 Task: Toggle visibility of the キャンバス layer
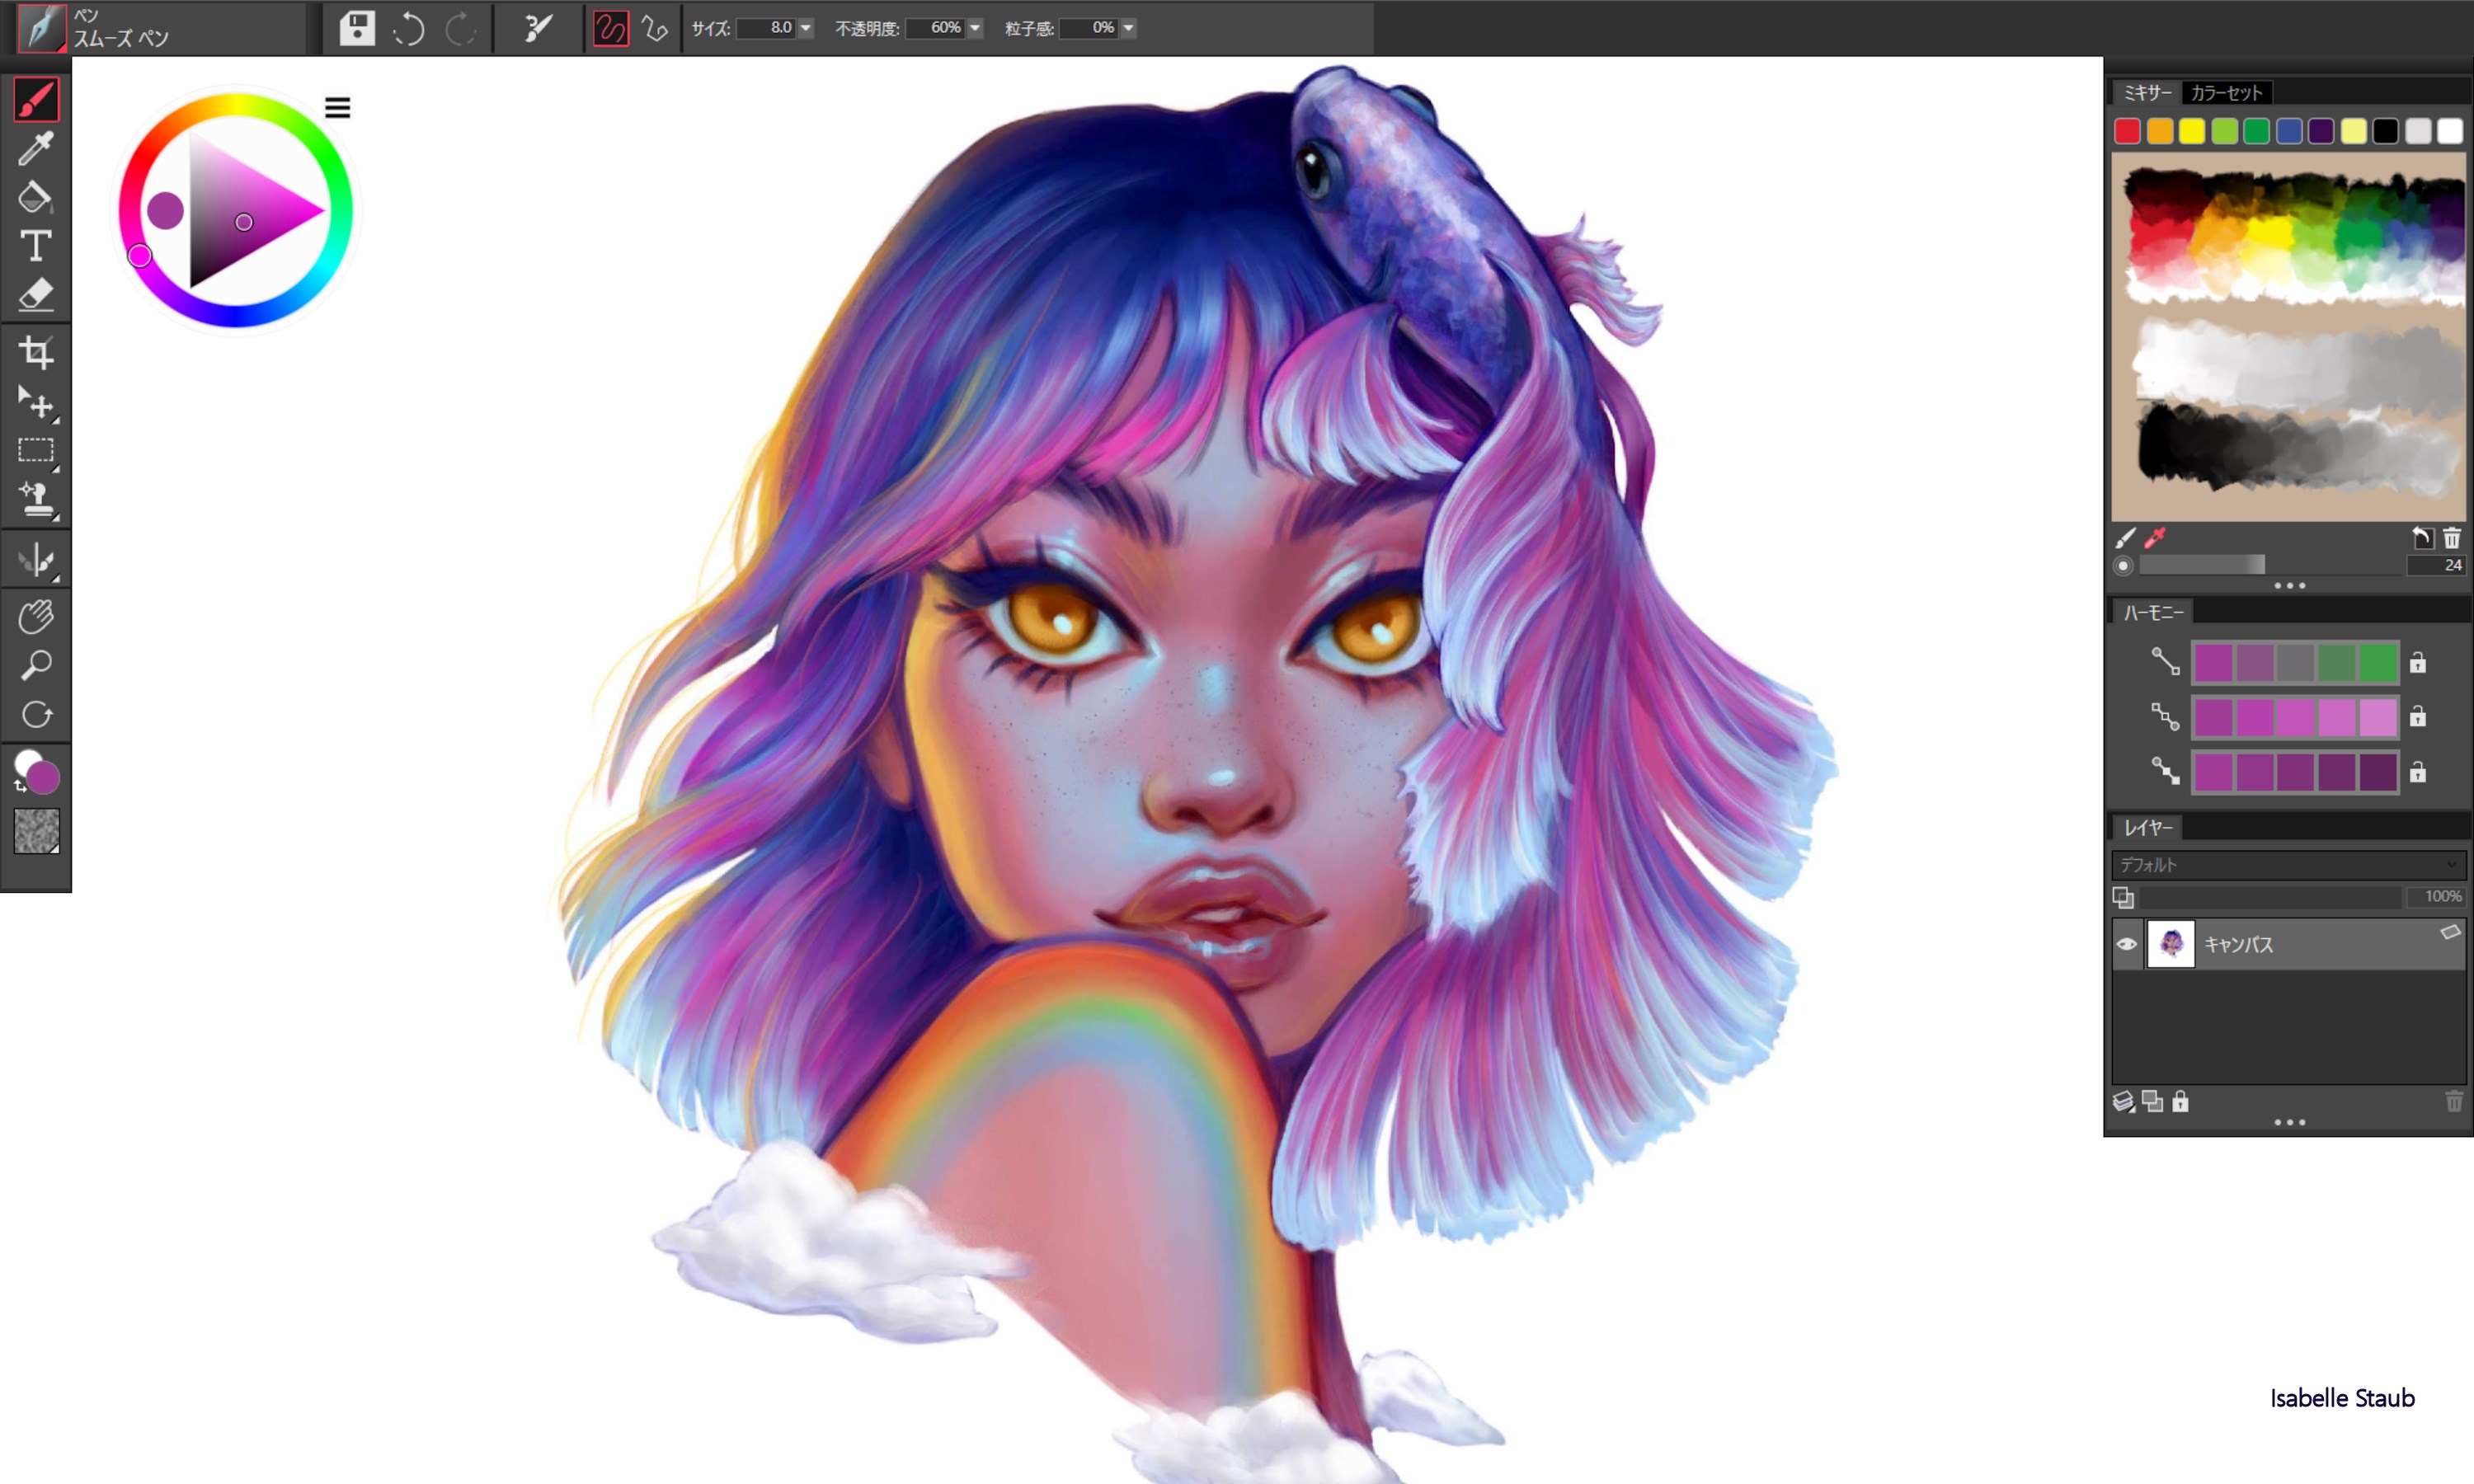2126,943
